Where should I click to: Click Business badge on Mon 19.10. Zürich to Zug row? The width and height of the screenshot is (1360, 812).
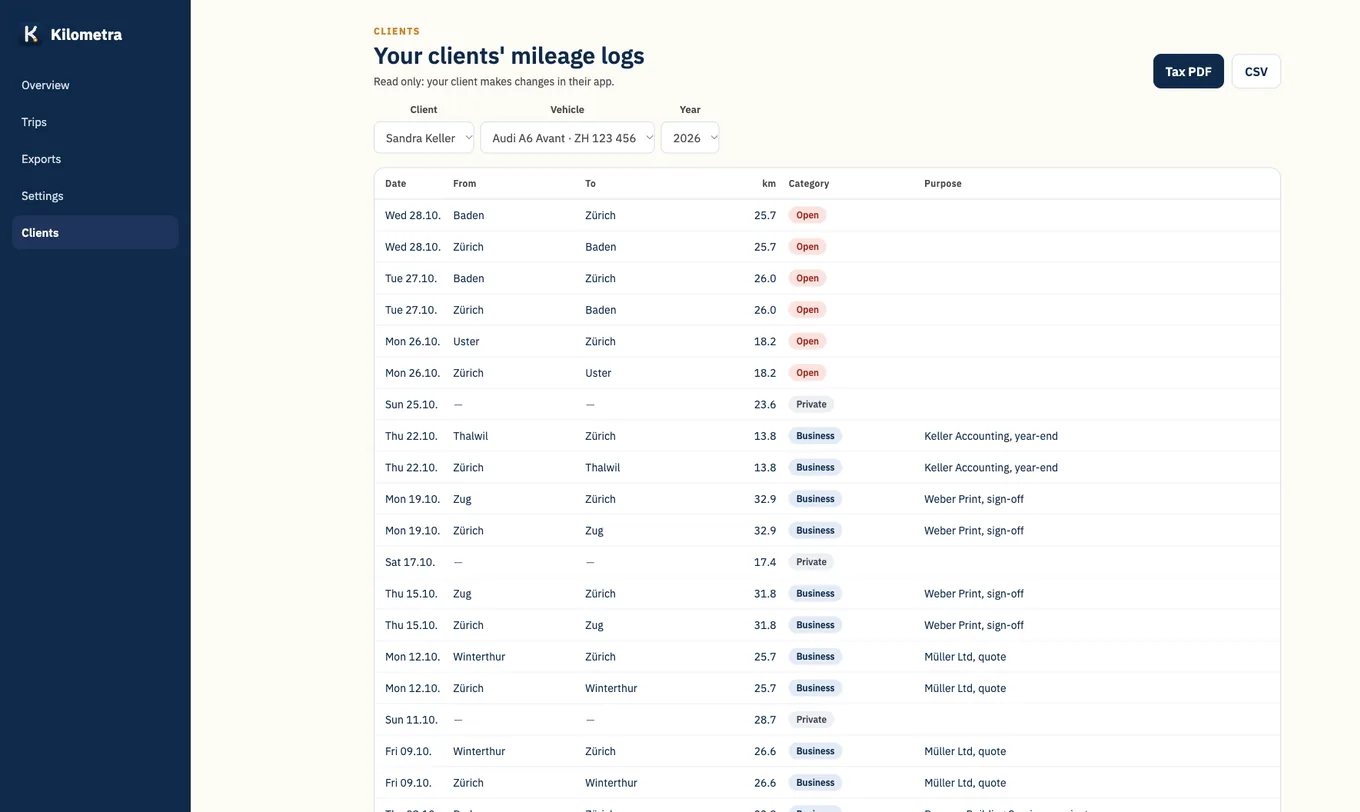pyautogui.click(x=816, y=531)
